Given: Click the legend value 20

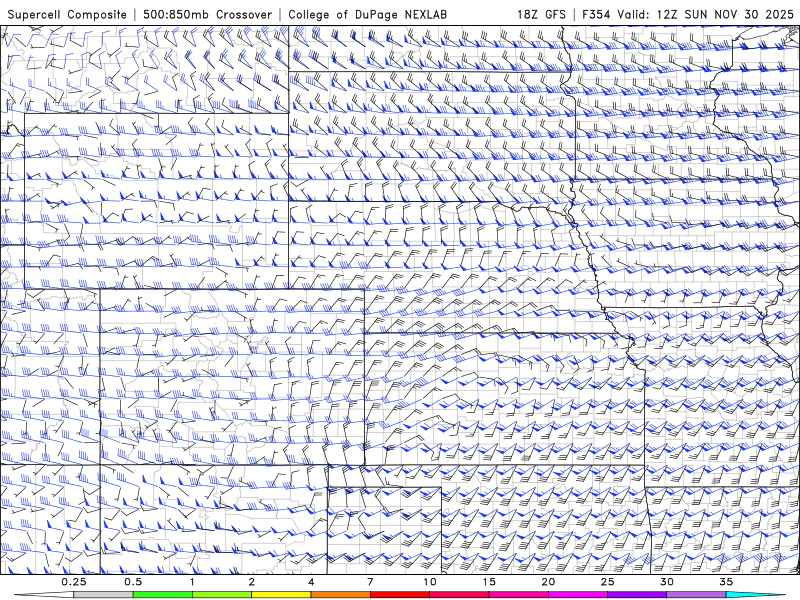Looking at the screenshot, I should 548,582.
